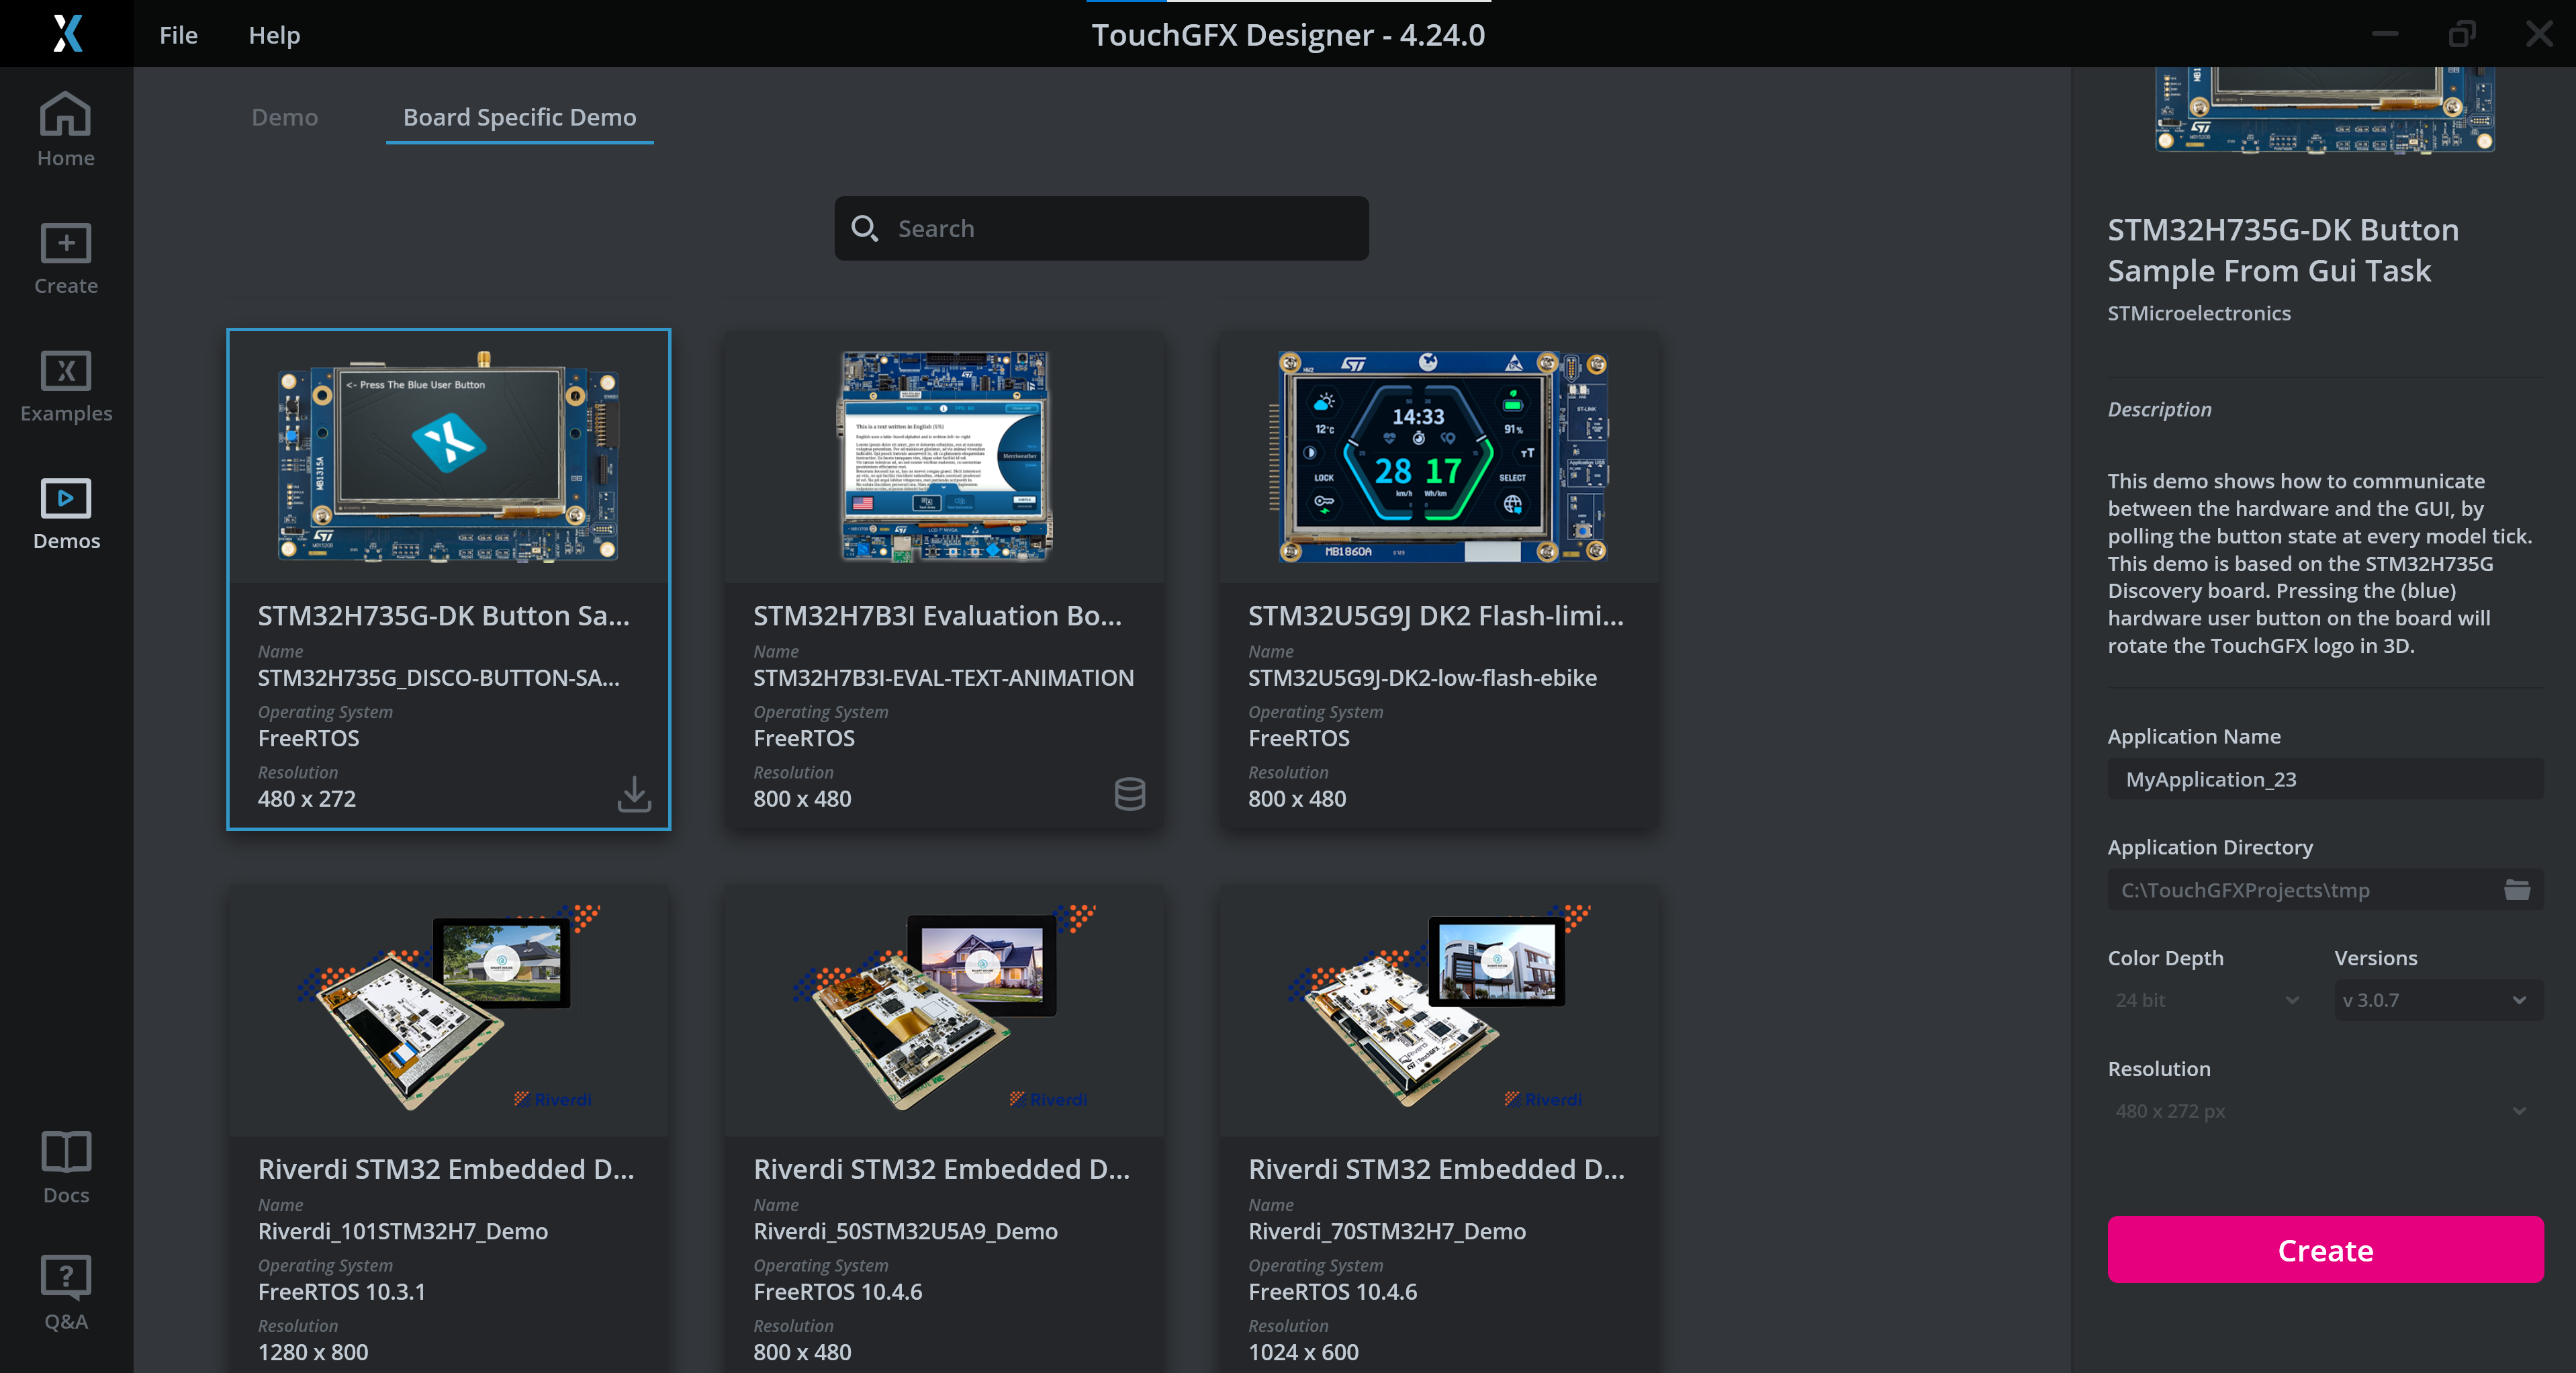Switch to the Demo tab
The width and height of the screenshot is (2576, 1373).
coord(284,117)
